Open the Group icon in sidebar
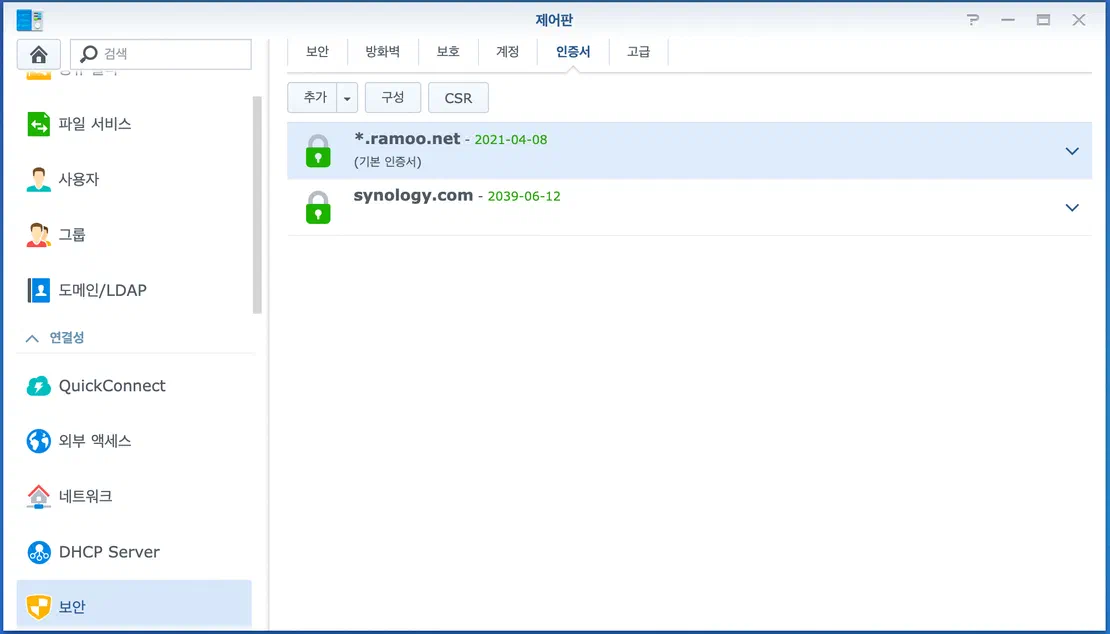Screen dimensions: 1110x634 pos(38,234)
